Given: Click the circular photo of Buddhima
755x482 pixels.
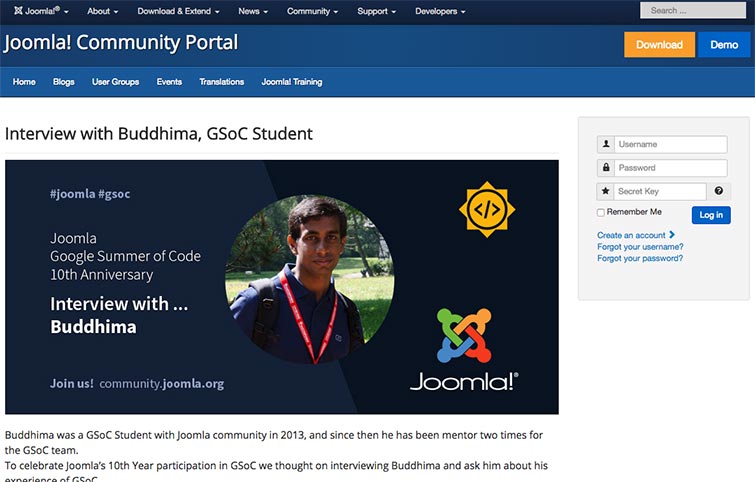Looking at the screenshot, I should [310, 279].
